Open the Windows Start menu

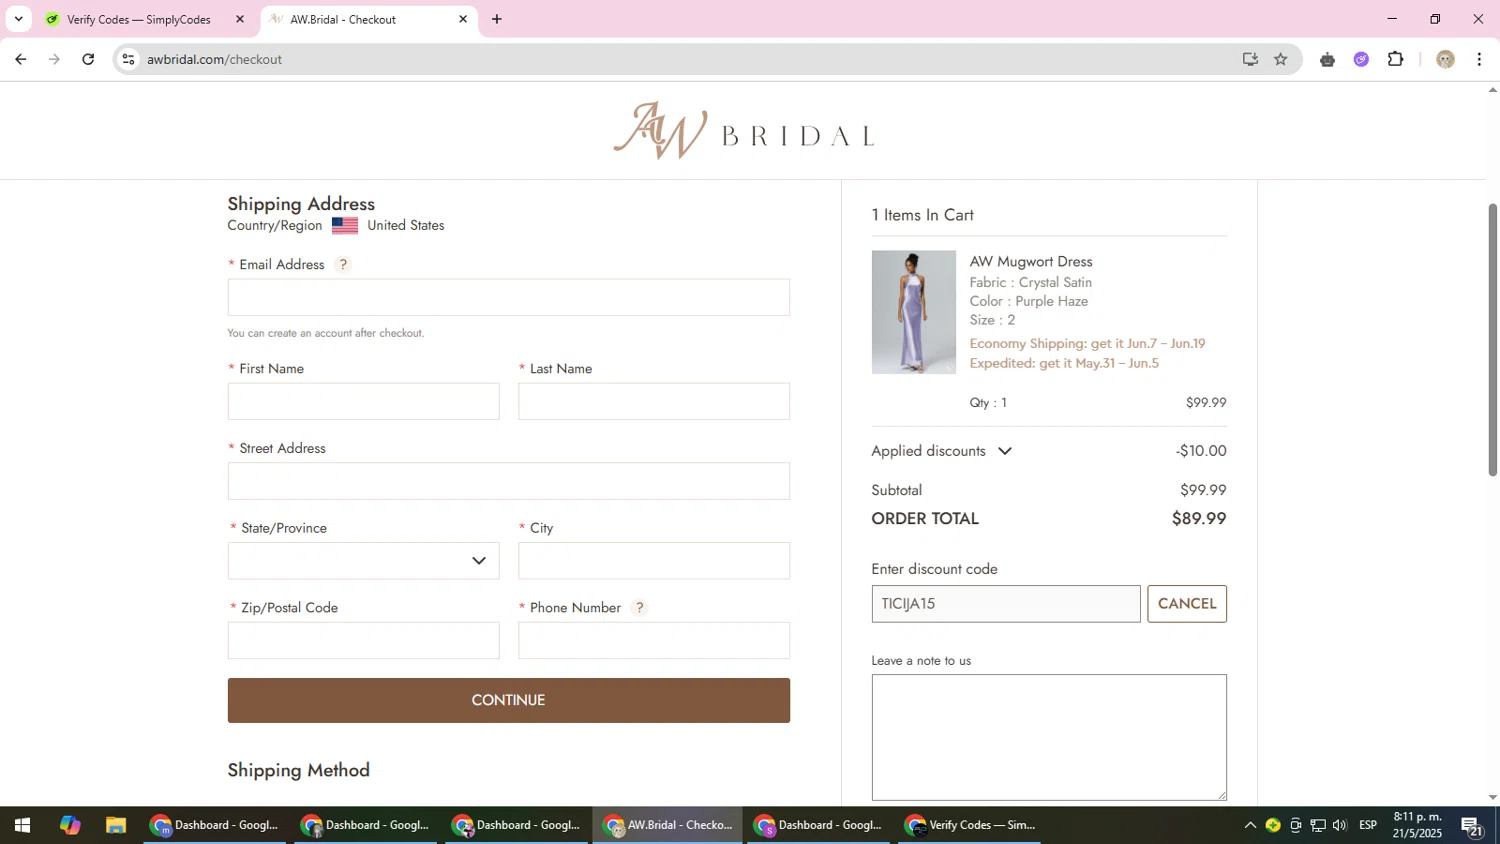click(22, 825)
